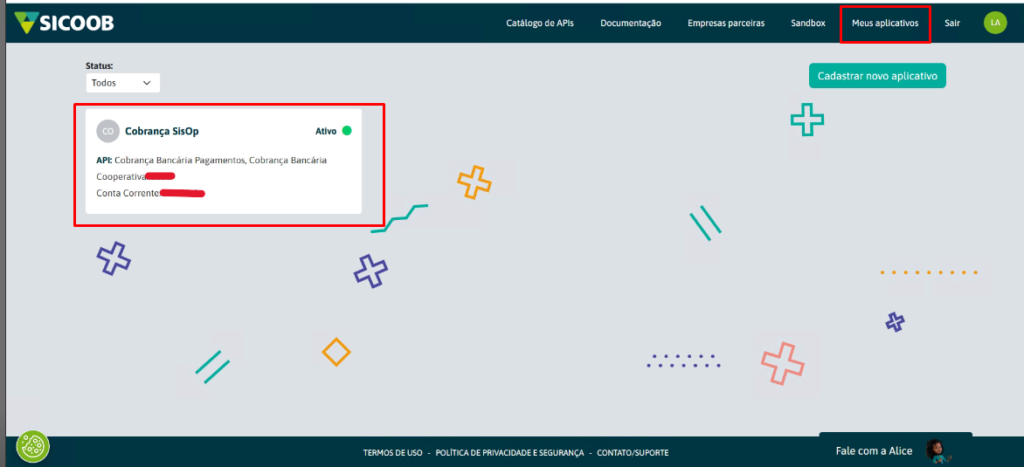The height and width of the screenshot is (467, 1024).
Task: Start chat with Fale com a Alice
Action: pos(874,451)
